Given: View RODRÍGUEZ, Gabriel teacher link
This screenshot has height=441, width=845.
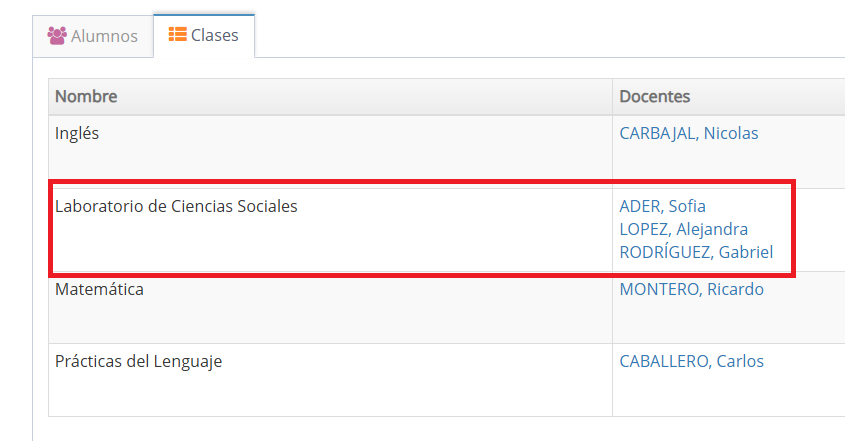Looking at the screenshot, I should (x=696, y=252).
